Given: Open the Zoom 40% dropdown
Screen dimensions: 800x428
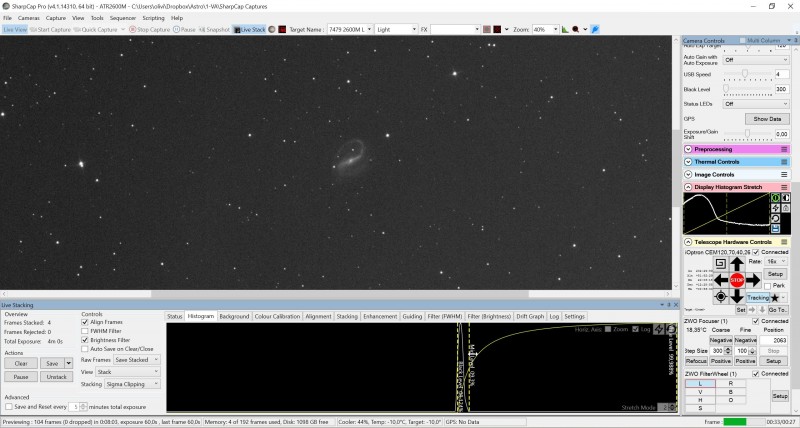Looking at the screenshot, I should click(x=545, y=30).
